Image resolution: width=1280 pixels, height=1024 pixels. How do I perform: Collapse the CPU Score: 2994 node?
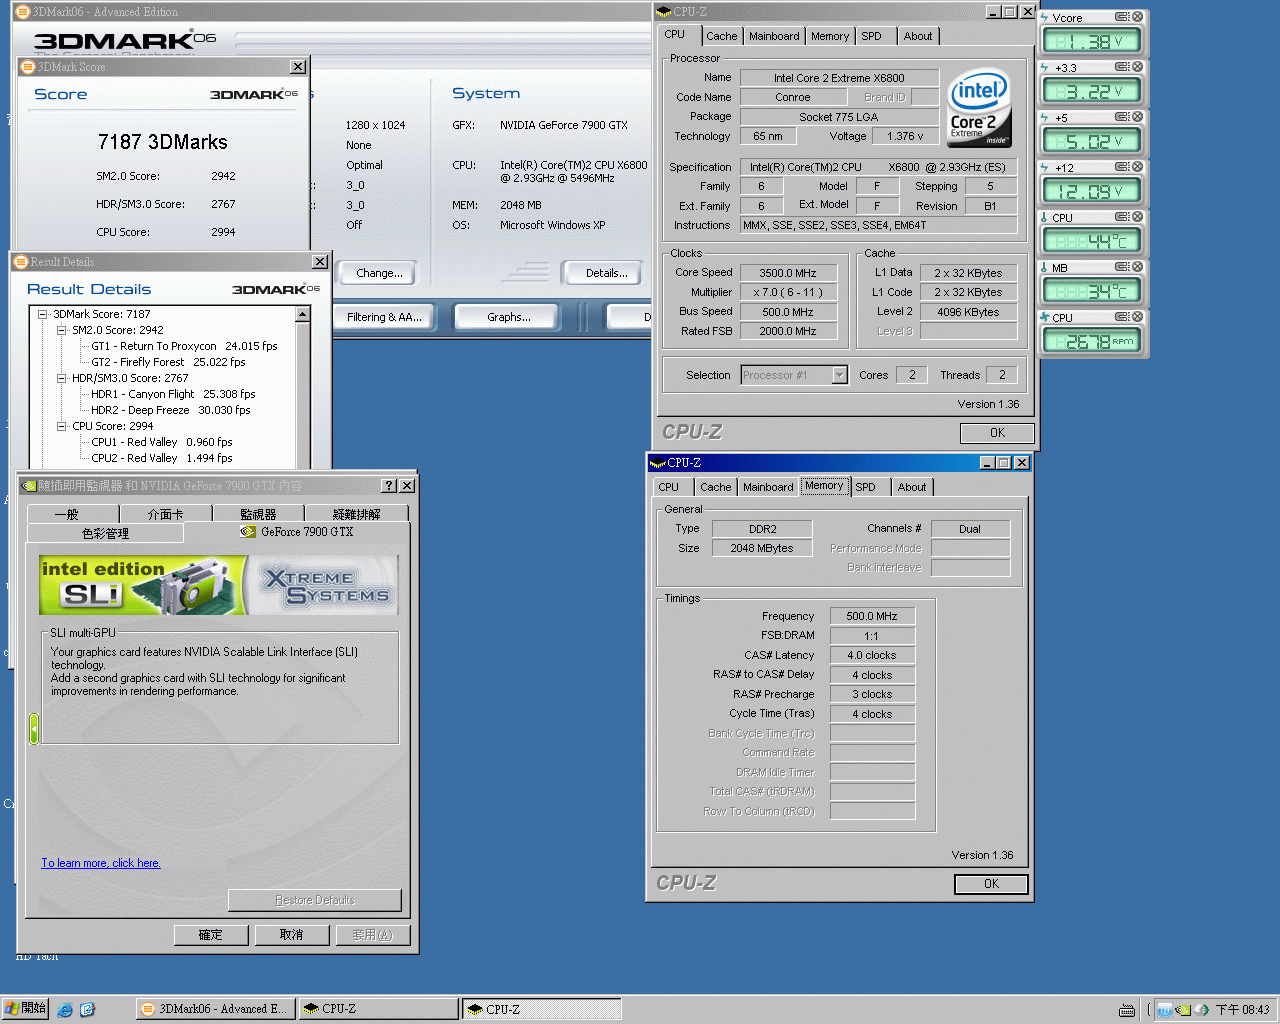(61, 426)
